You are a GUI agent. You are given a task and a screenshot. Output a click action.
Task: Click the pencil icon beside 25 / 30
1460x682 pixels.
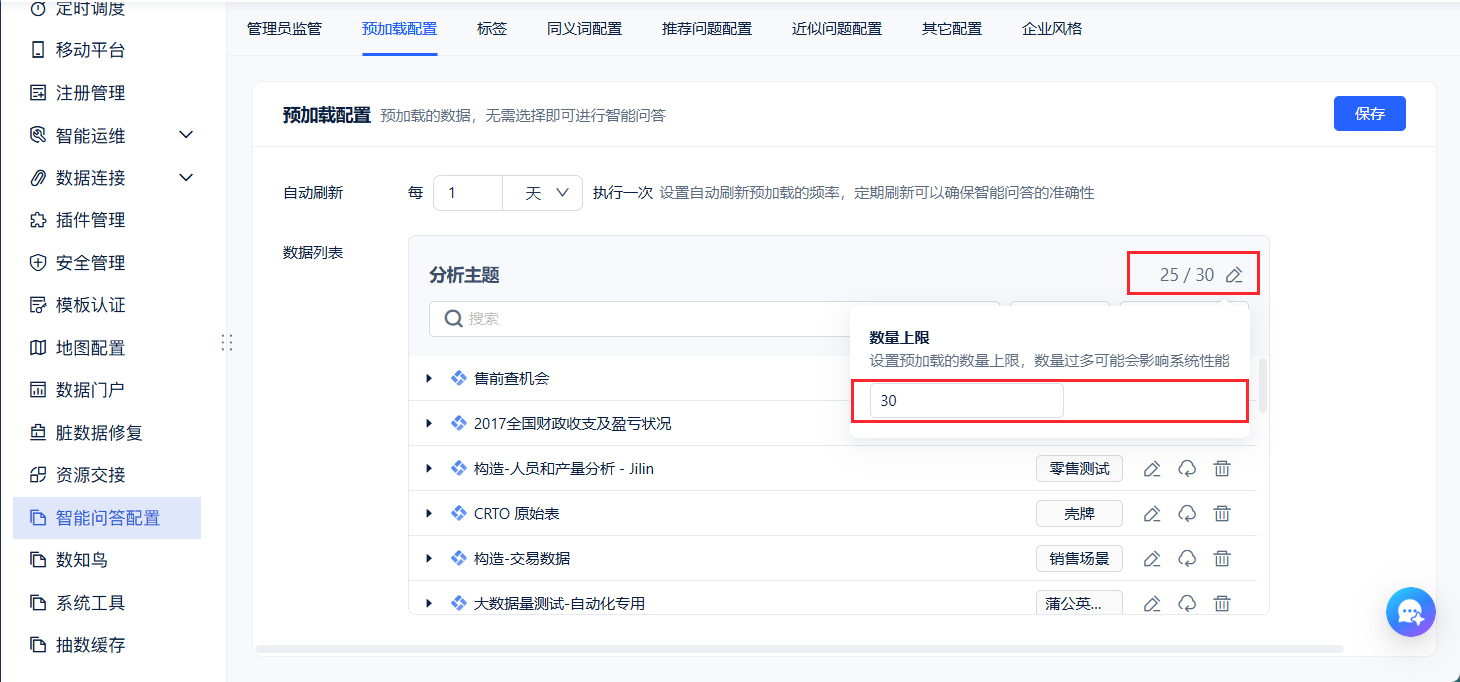click(x=1235, y=275)
